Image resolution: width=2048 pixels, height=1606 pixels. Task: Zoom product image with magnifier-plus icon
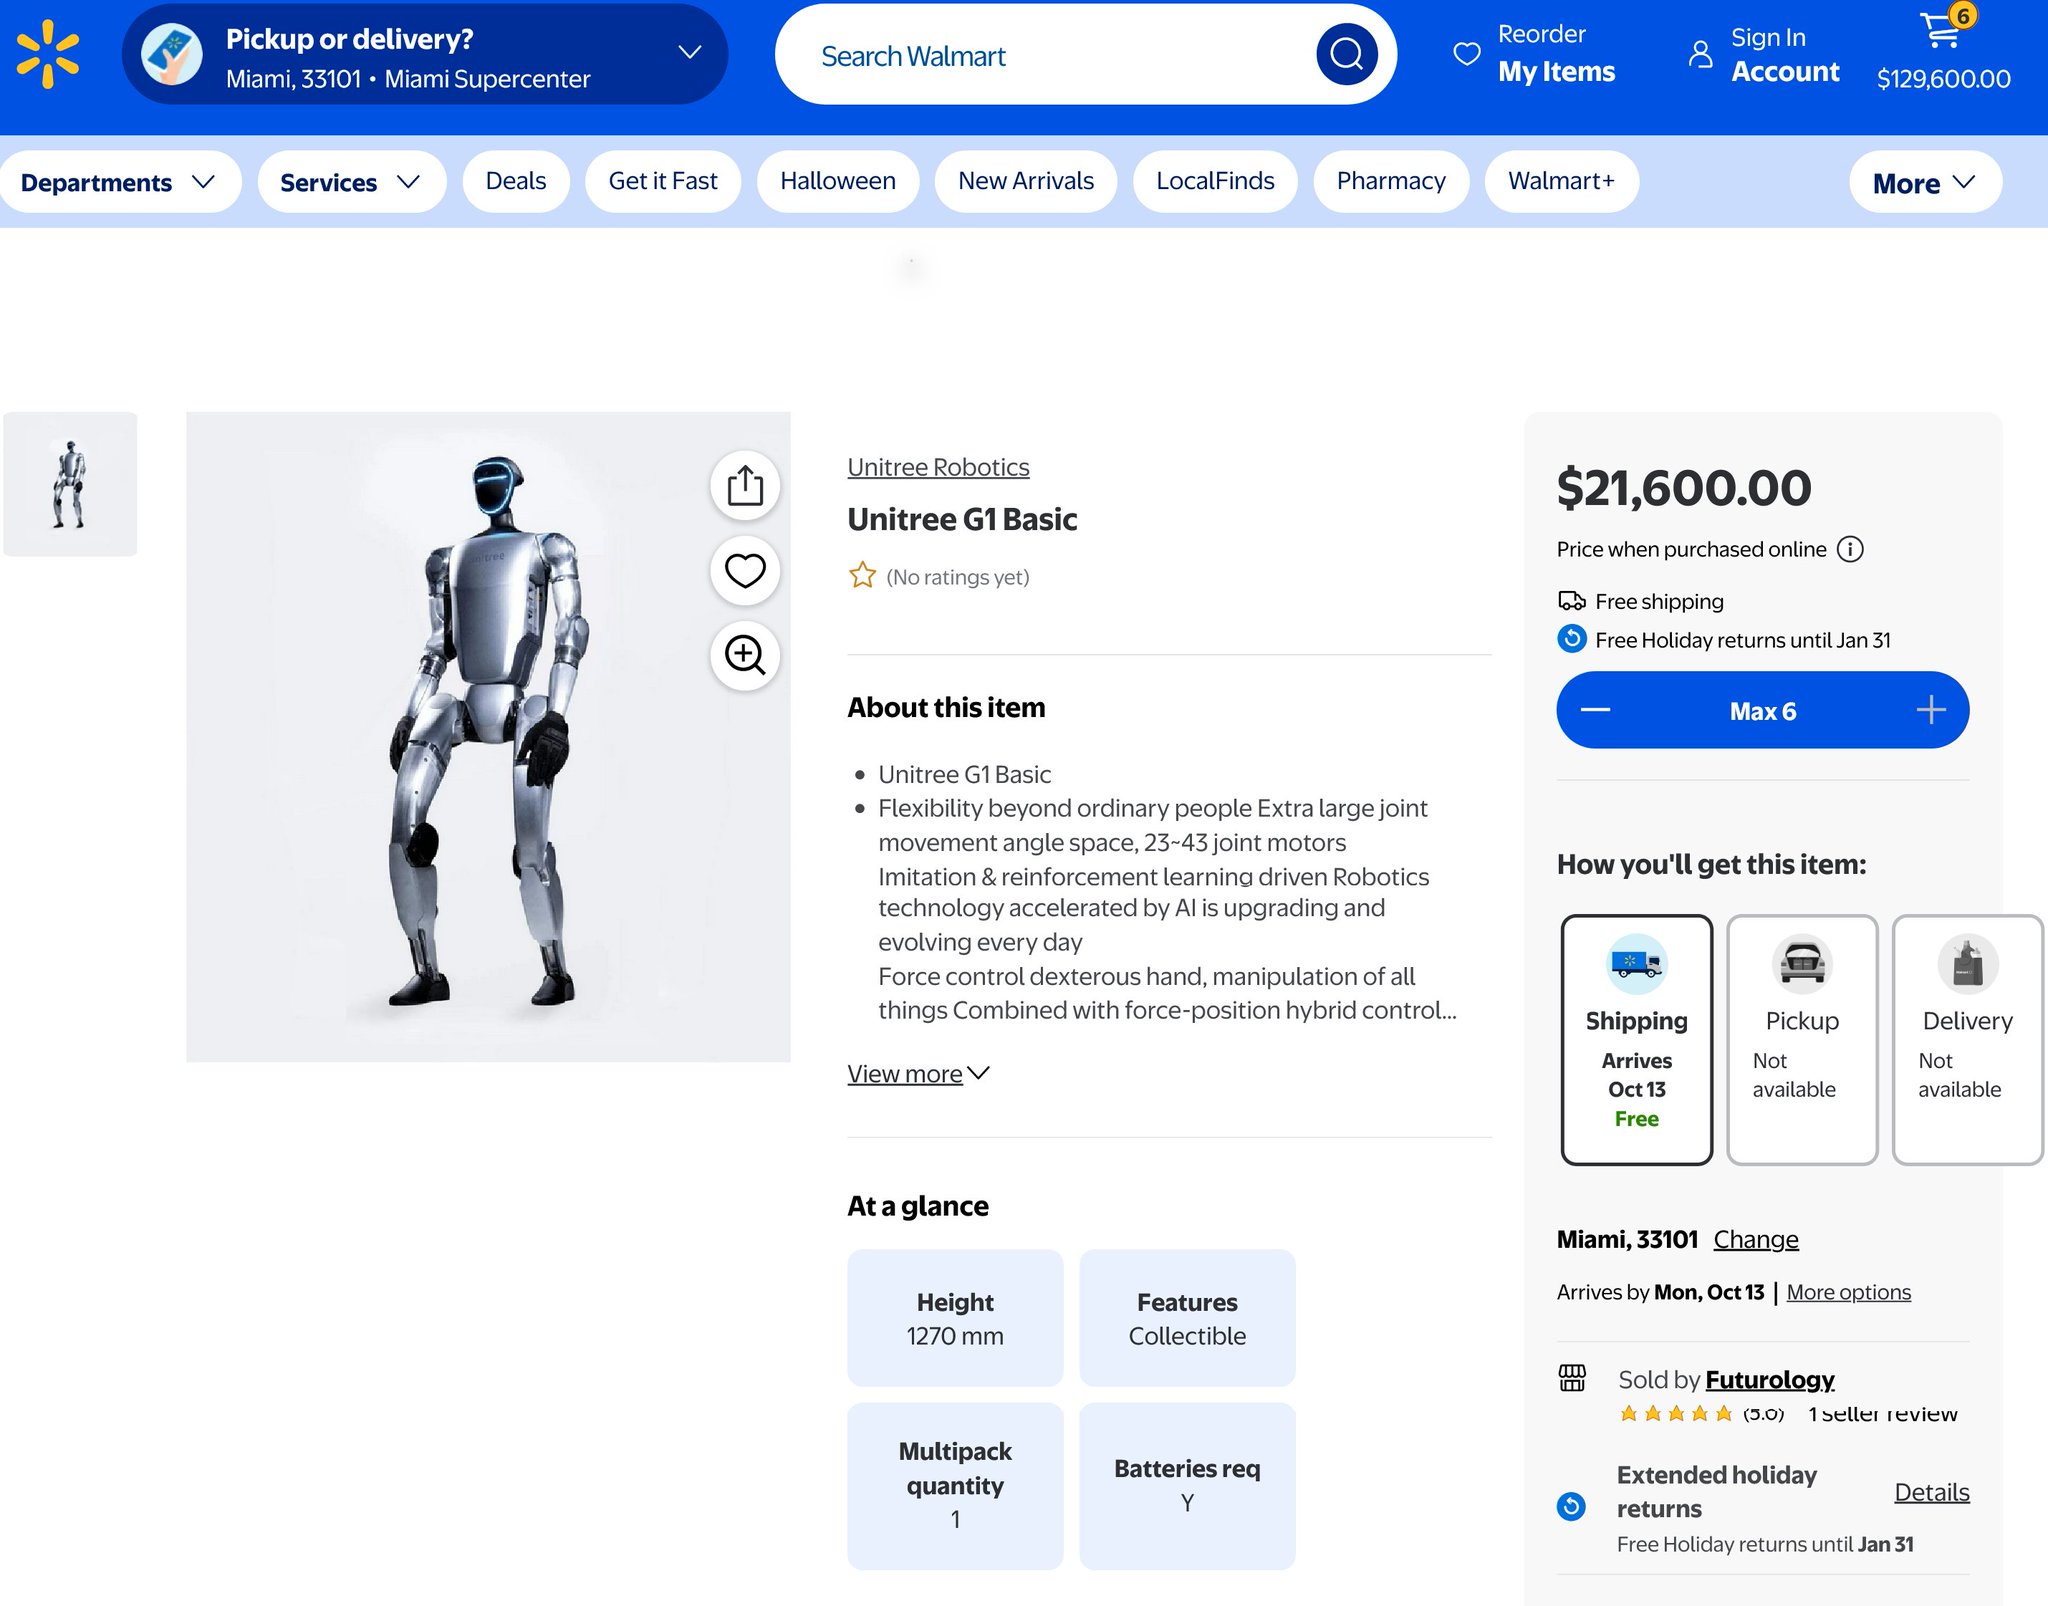coord(745,655)
